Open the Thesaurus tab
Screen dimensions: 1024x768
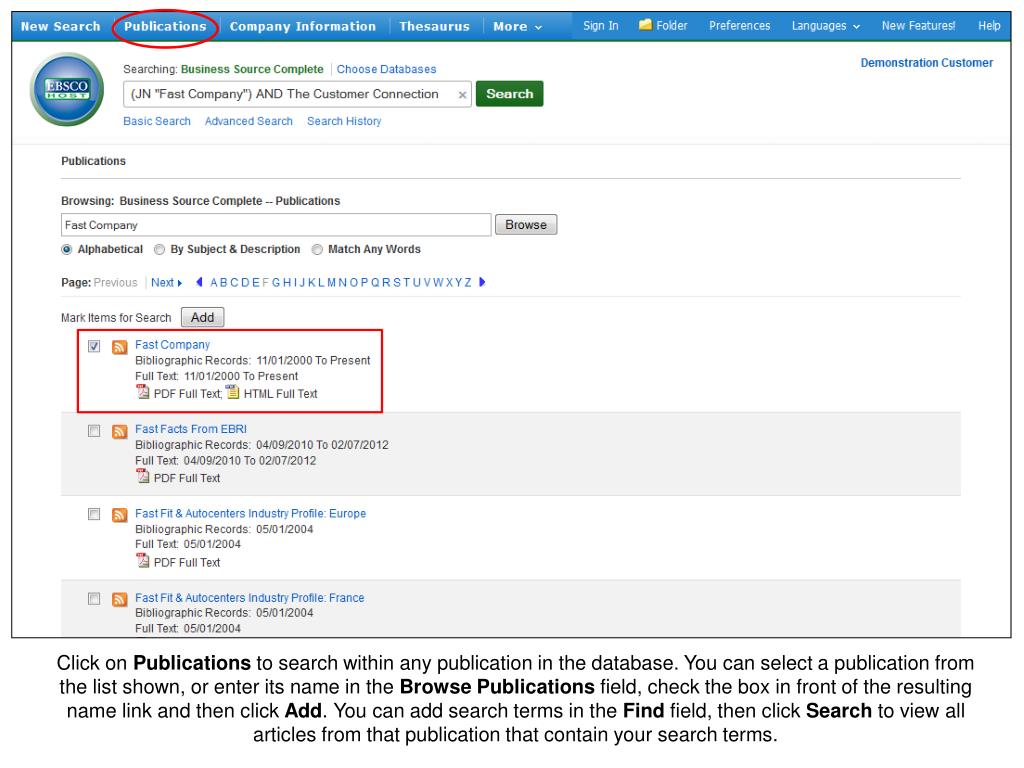pos(434,26)
